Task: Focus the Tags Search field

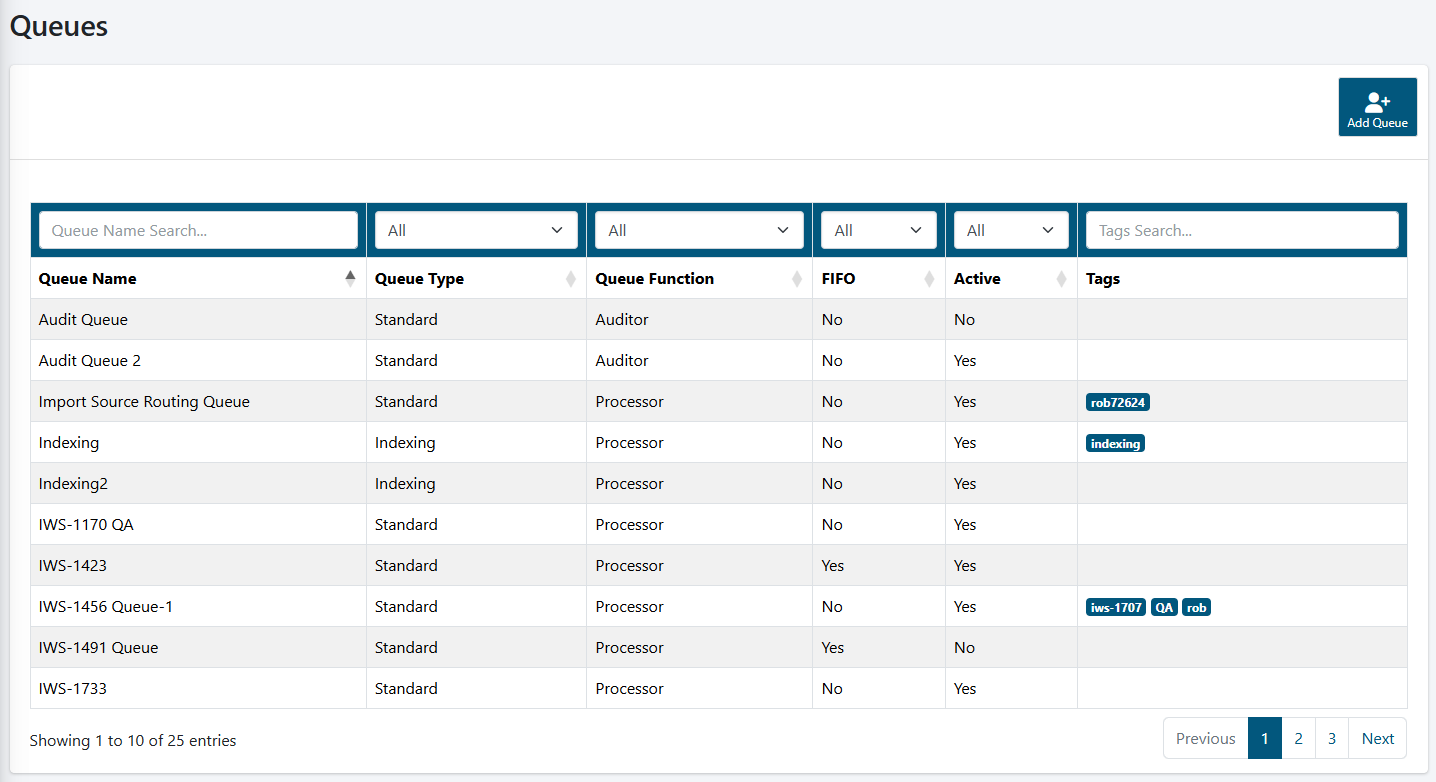Action: tap(1242, 230)
